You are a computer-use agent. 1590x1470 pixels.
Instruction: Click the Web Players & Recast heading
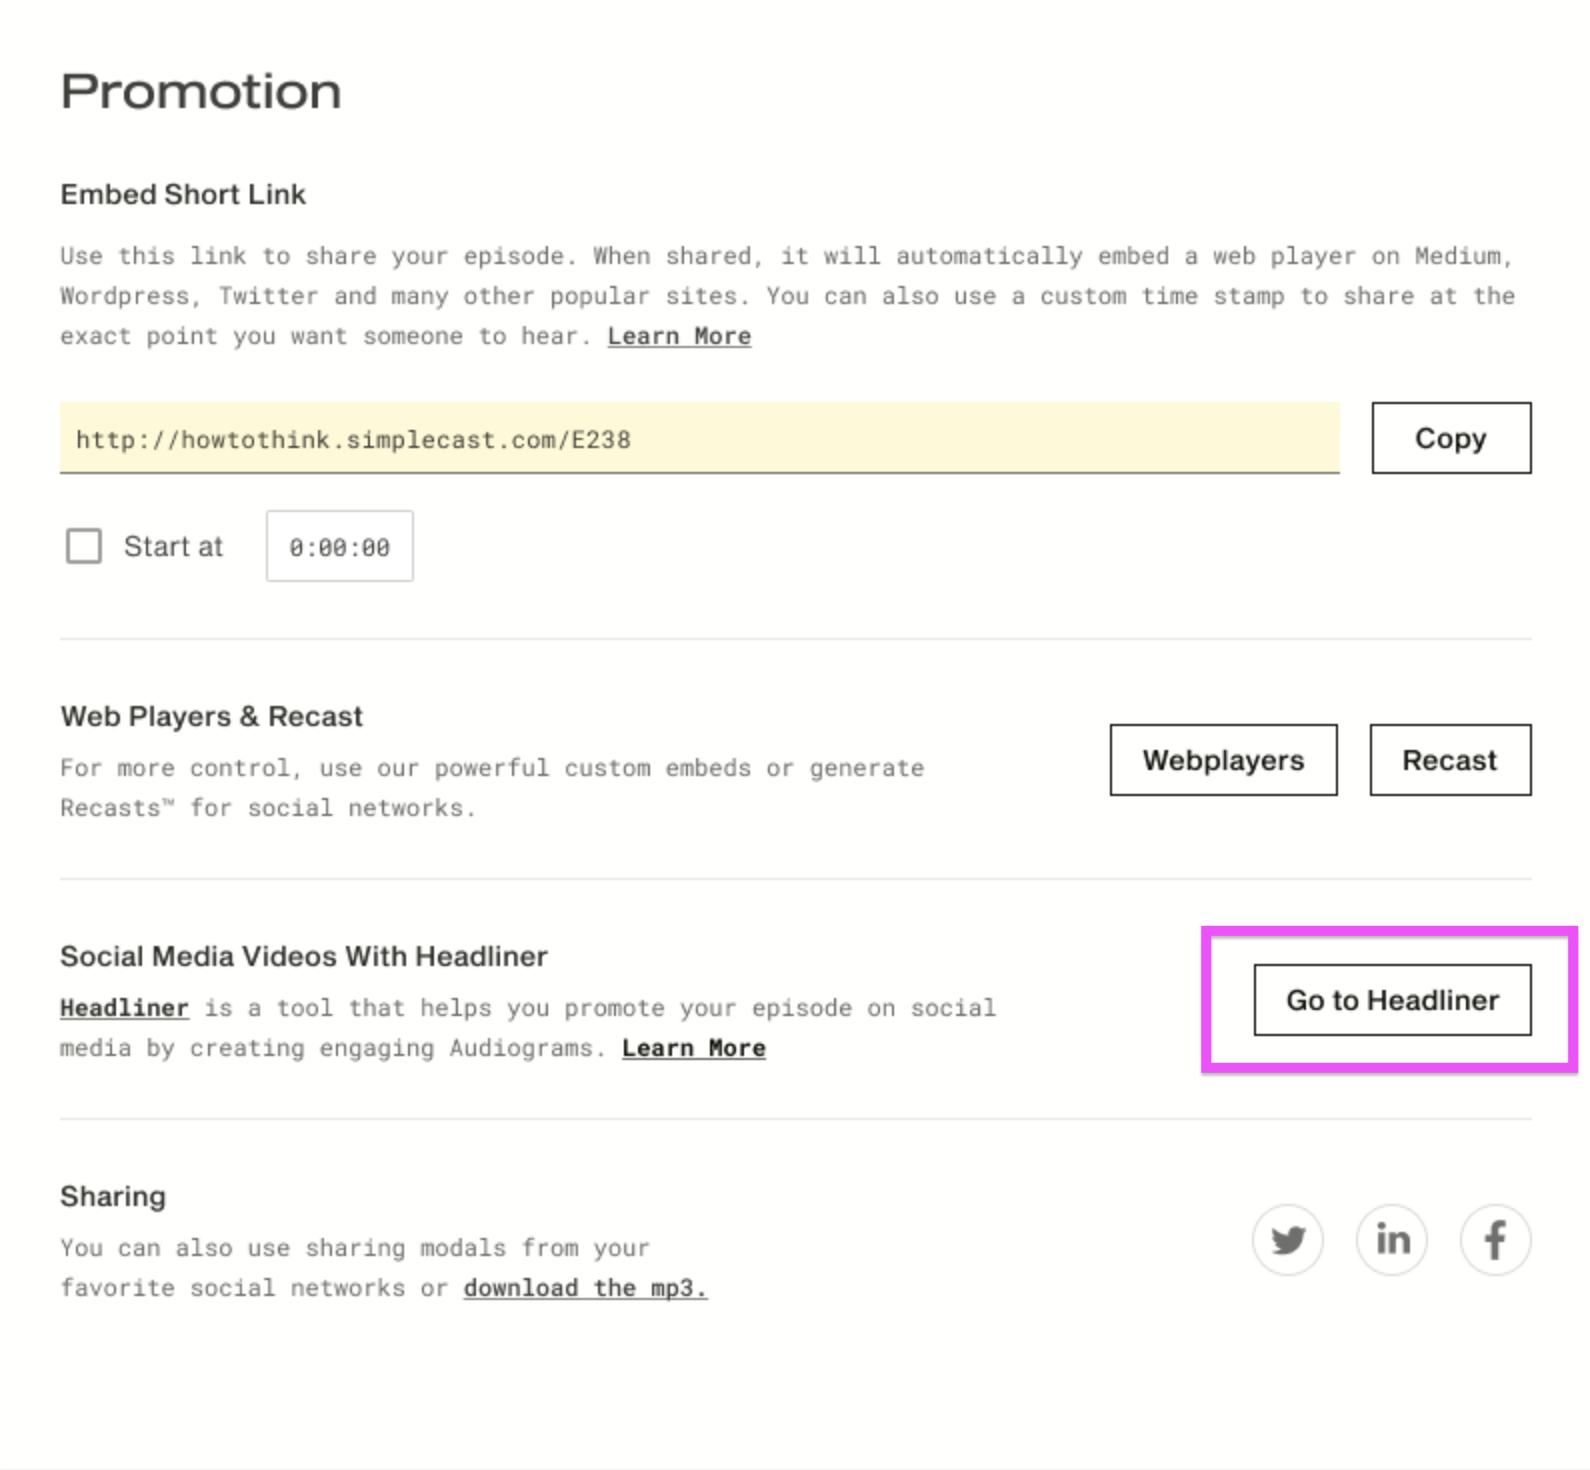(x=211, y=716)
